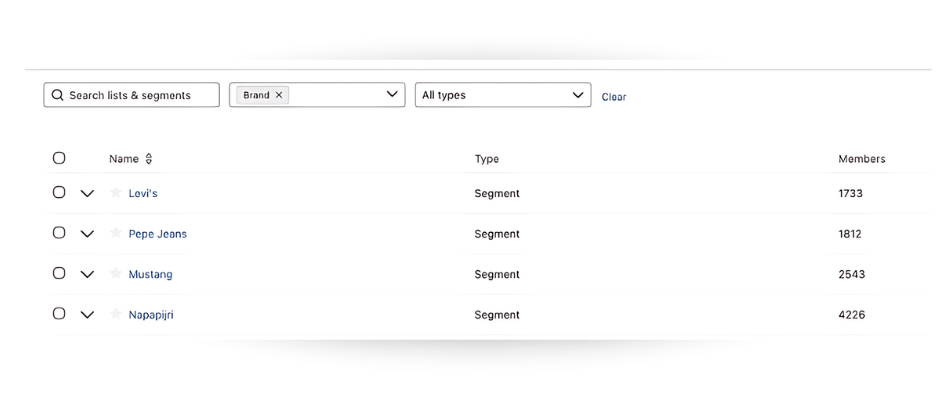This screenshot has height=400, width=950.
Task: Toggle the select-all checkbox in header
Action: 59,158
